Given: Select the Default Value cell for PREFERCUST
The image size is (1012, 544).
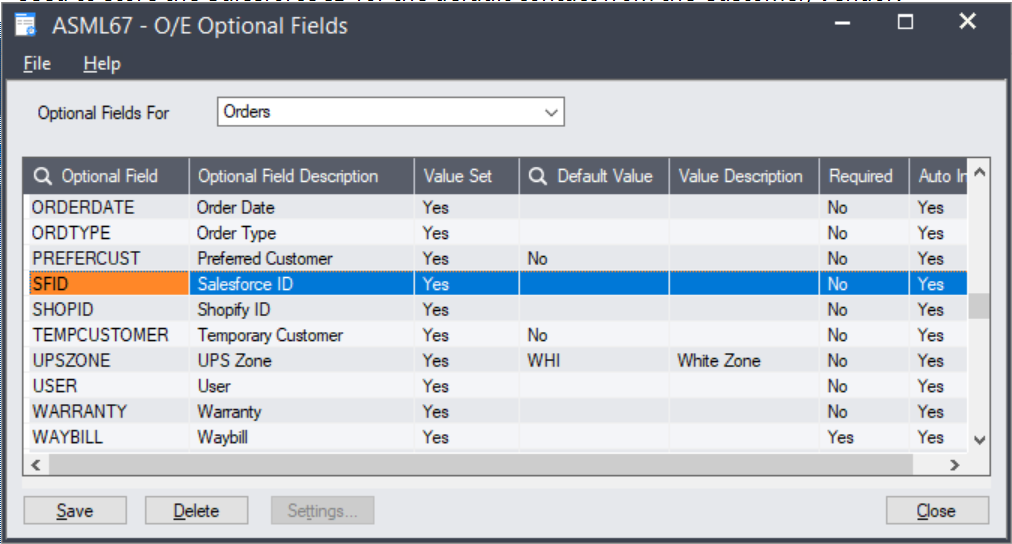Looking at the screenshot, I should point(594,258).
